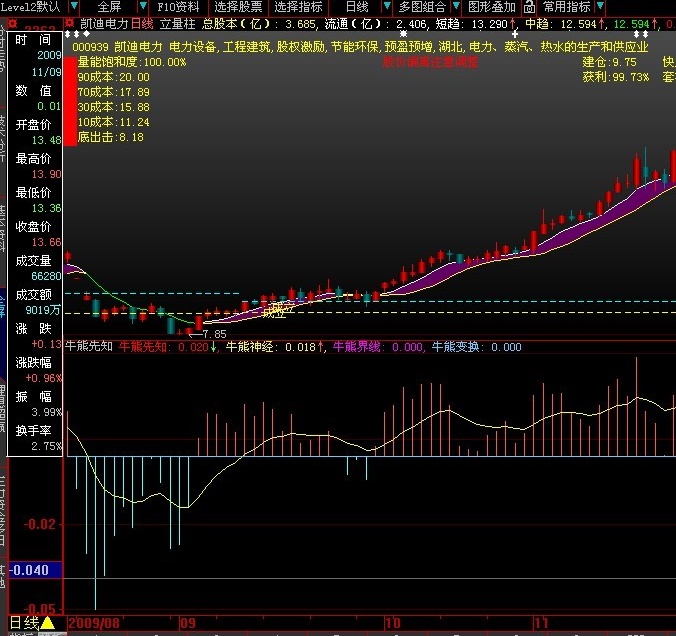Click the snowflake marker above the chart
This screenshot has width=676, height=636.
[403, 34]
